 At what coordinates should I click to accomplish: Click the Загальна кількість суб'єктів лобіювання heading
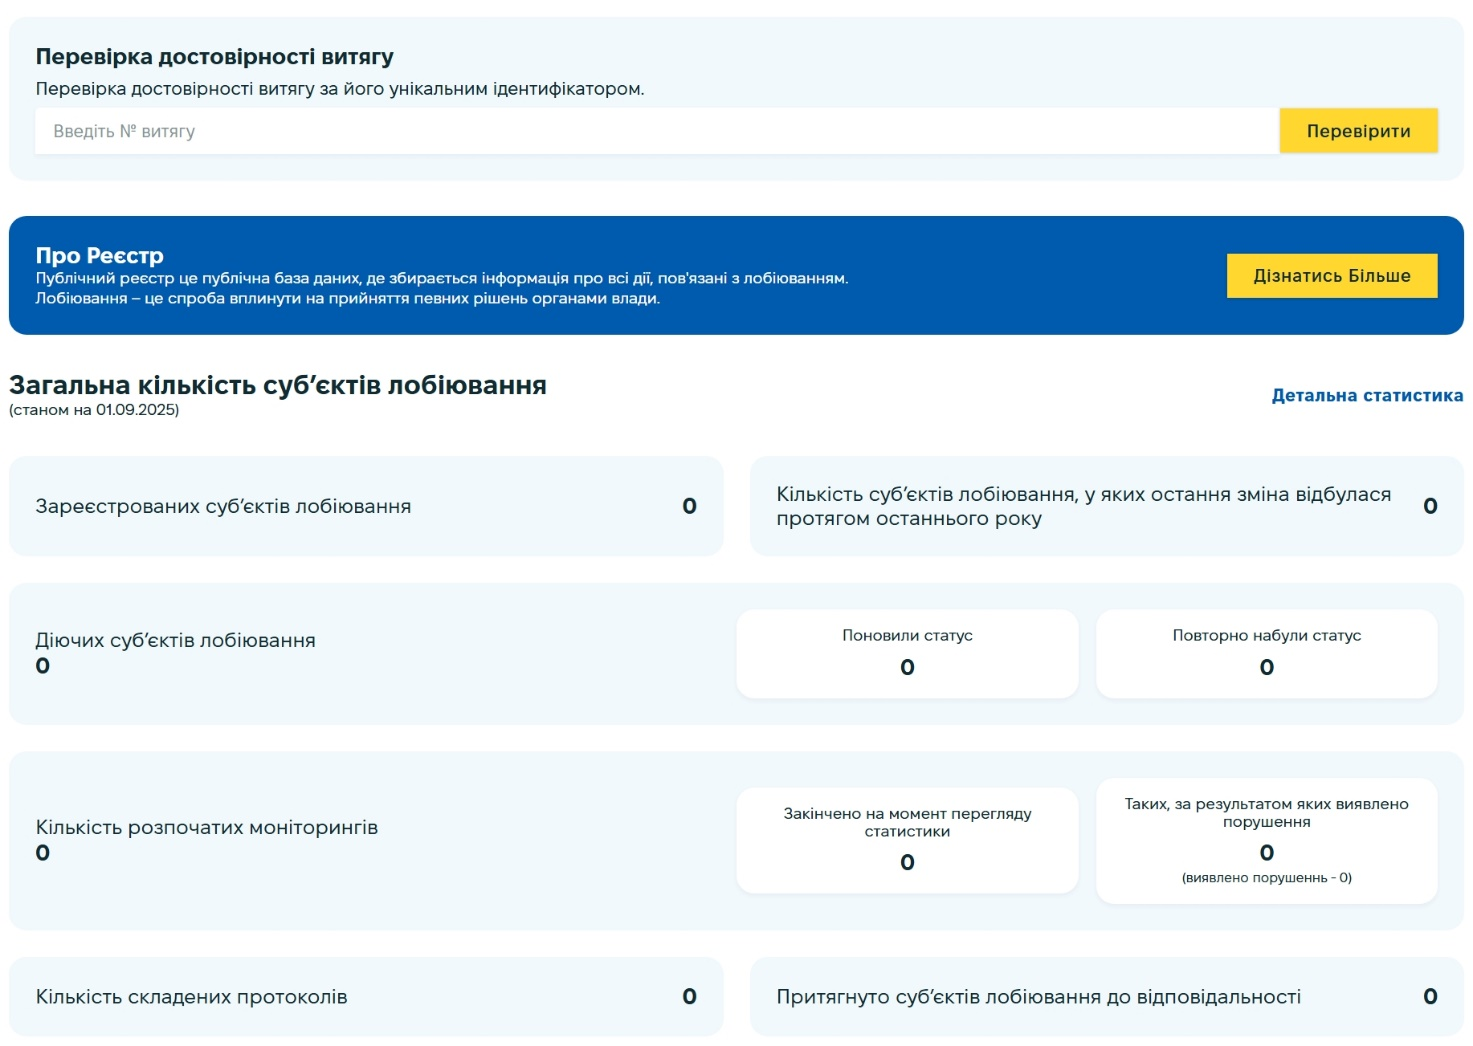point(277,386)
